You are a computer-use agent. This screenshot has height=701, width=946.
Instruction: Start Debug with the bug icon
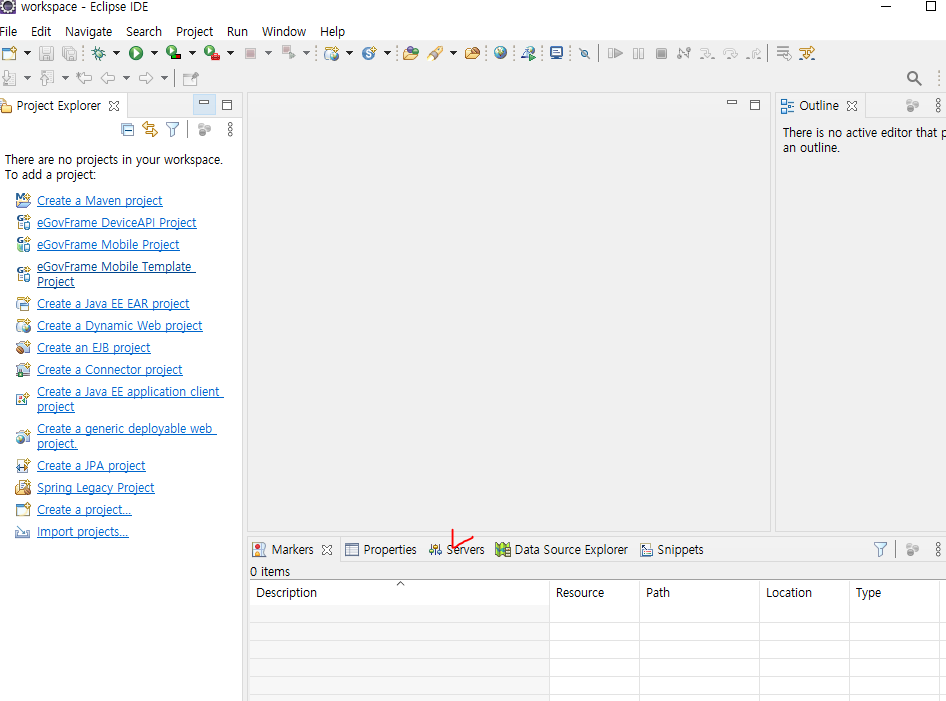pos(98,53)
